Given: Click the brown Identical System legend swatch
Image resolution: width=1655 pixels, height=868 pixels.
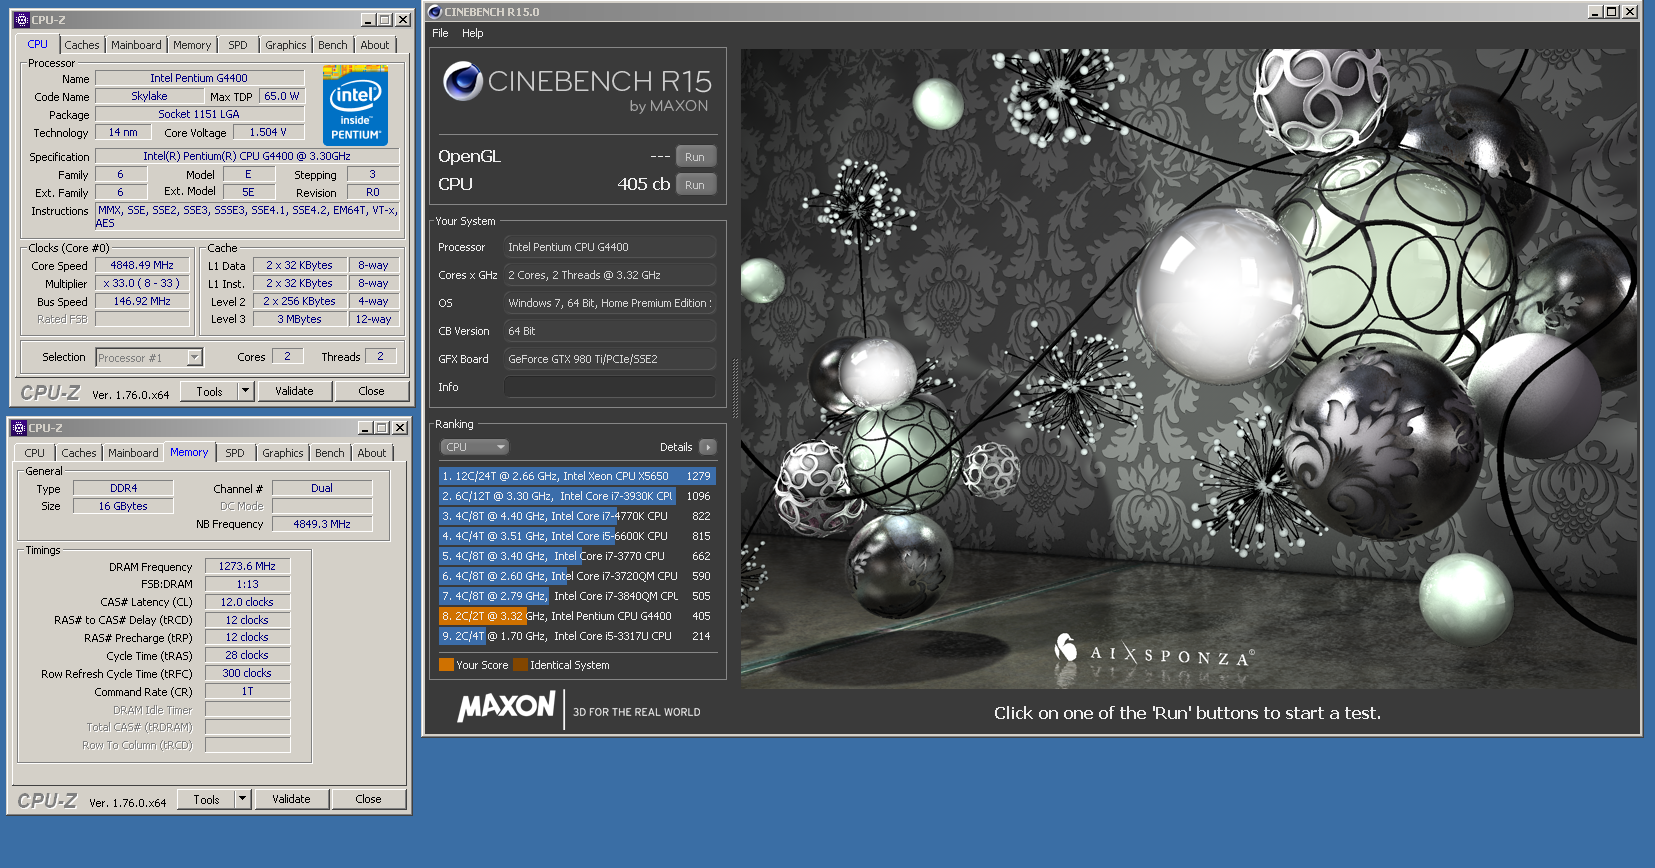Looking at the screenshot, I should (x=520, y=664).
